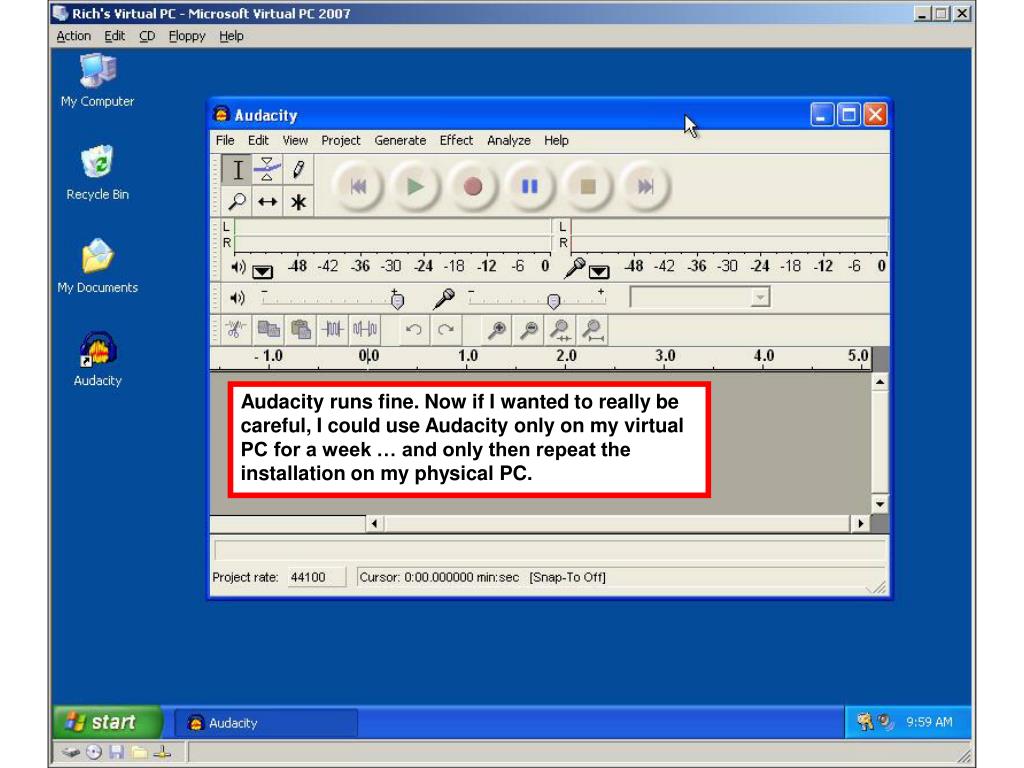This screenshot has height=768, width=1024.
Task: Click the speaker icon on output meter
Action: click(x=238, y=267)
